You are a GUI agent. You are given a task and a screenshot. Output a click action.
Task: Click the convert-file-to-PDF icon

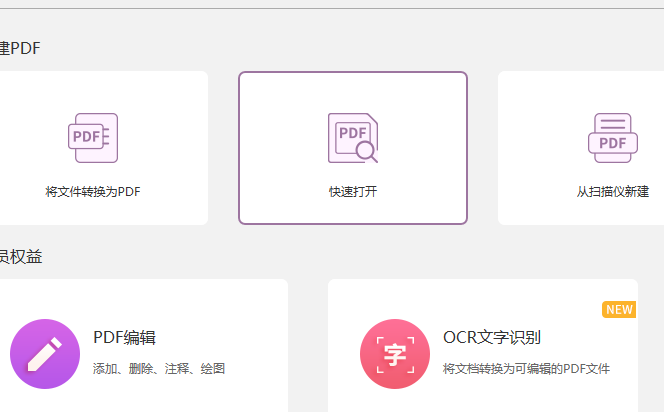coord(93,138)
